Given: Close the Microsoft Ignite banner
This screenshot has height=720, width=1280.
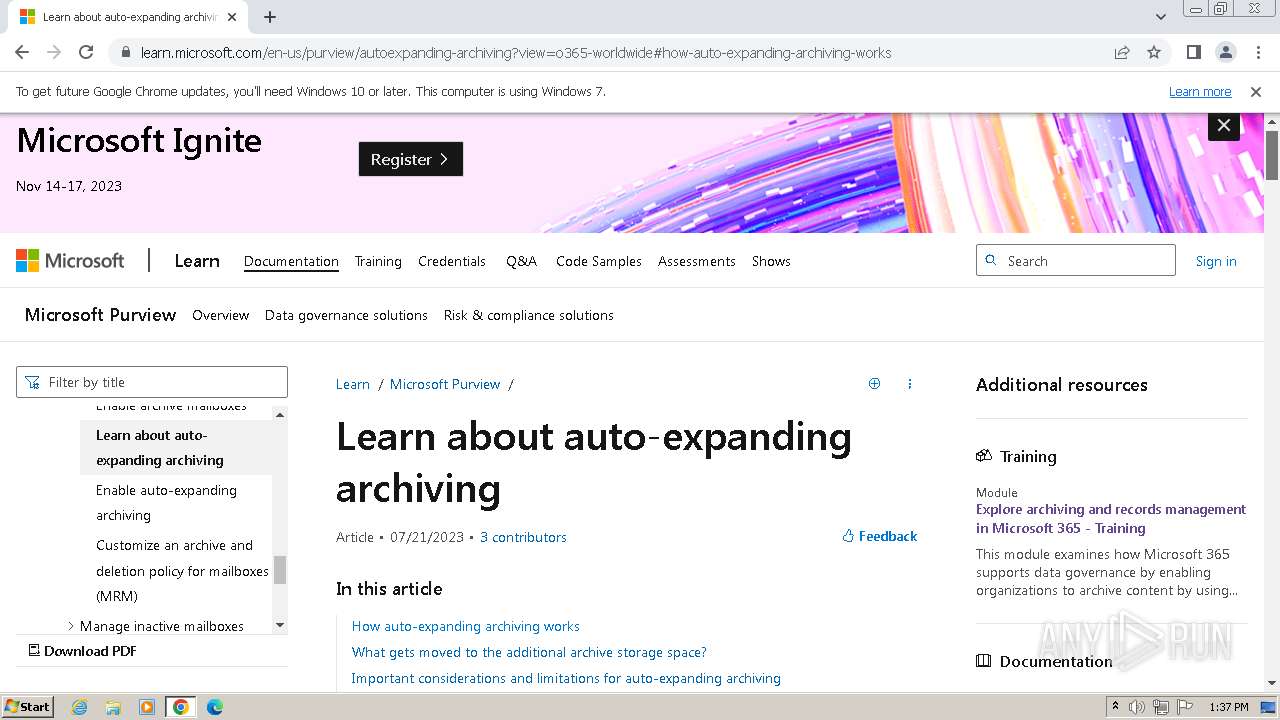Looking at the screenshot, I should tap(1224, 125).
